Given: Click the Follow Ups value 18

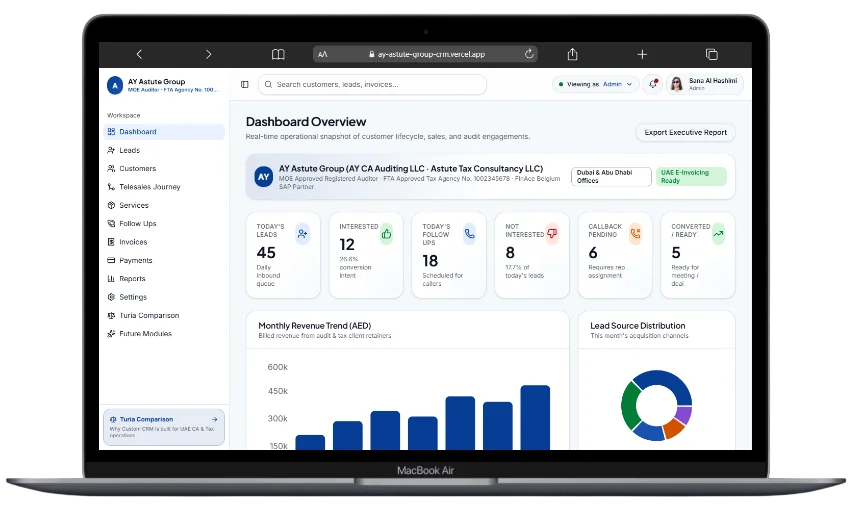Looking at the screenshot, I should tap(430, 261).
